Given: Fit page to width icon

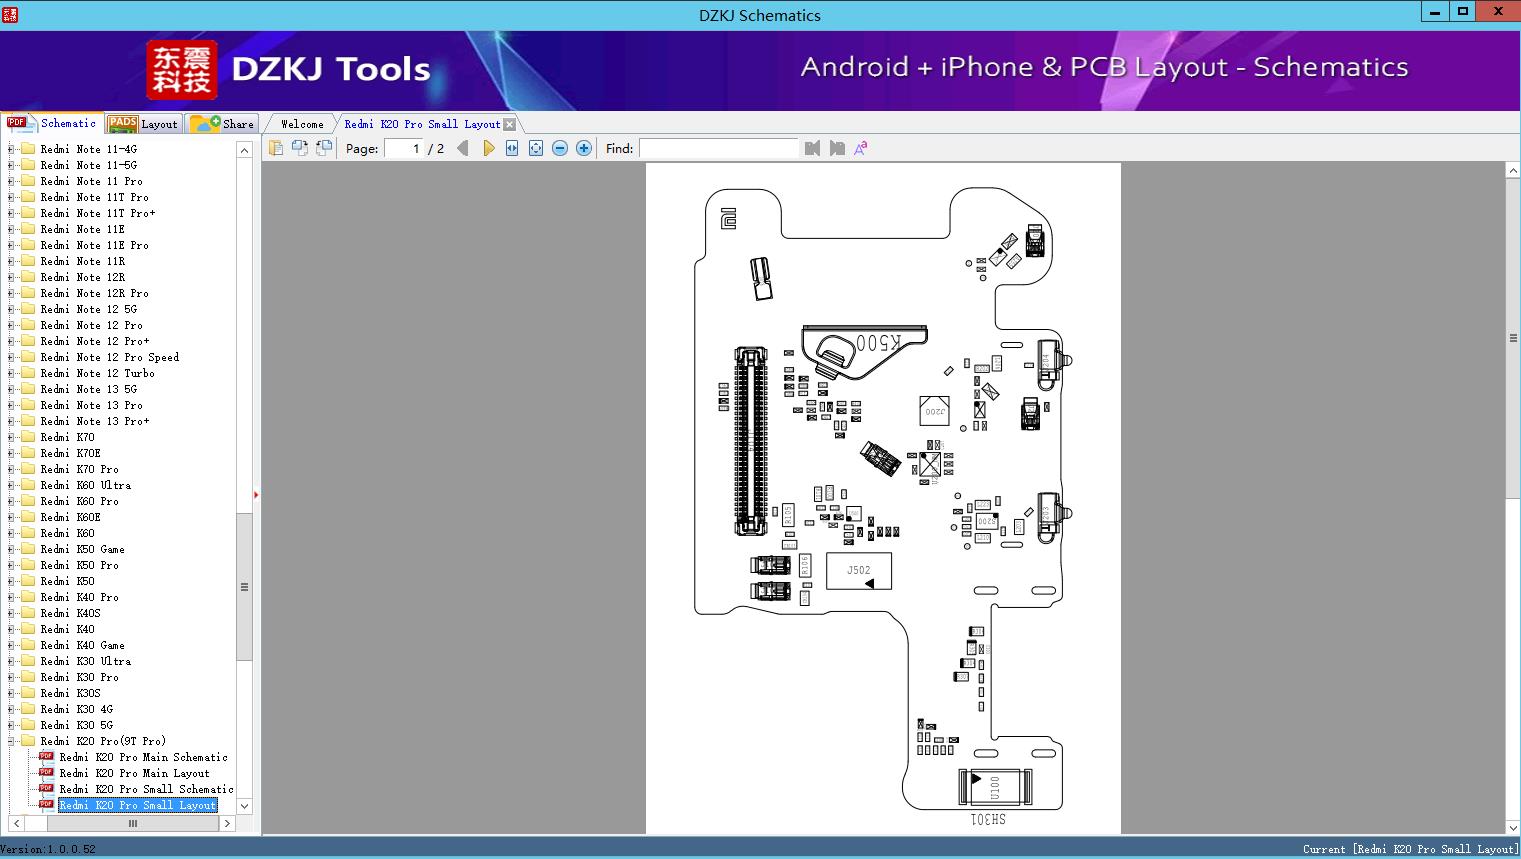Looking at the screenshot, I should click(512, 148).
